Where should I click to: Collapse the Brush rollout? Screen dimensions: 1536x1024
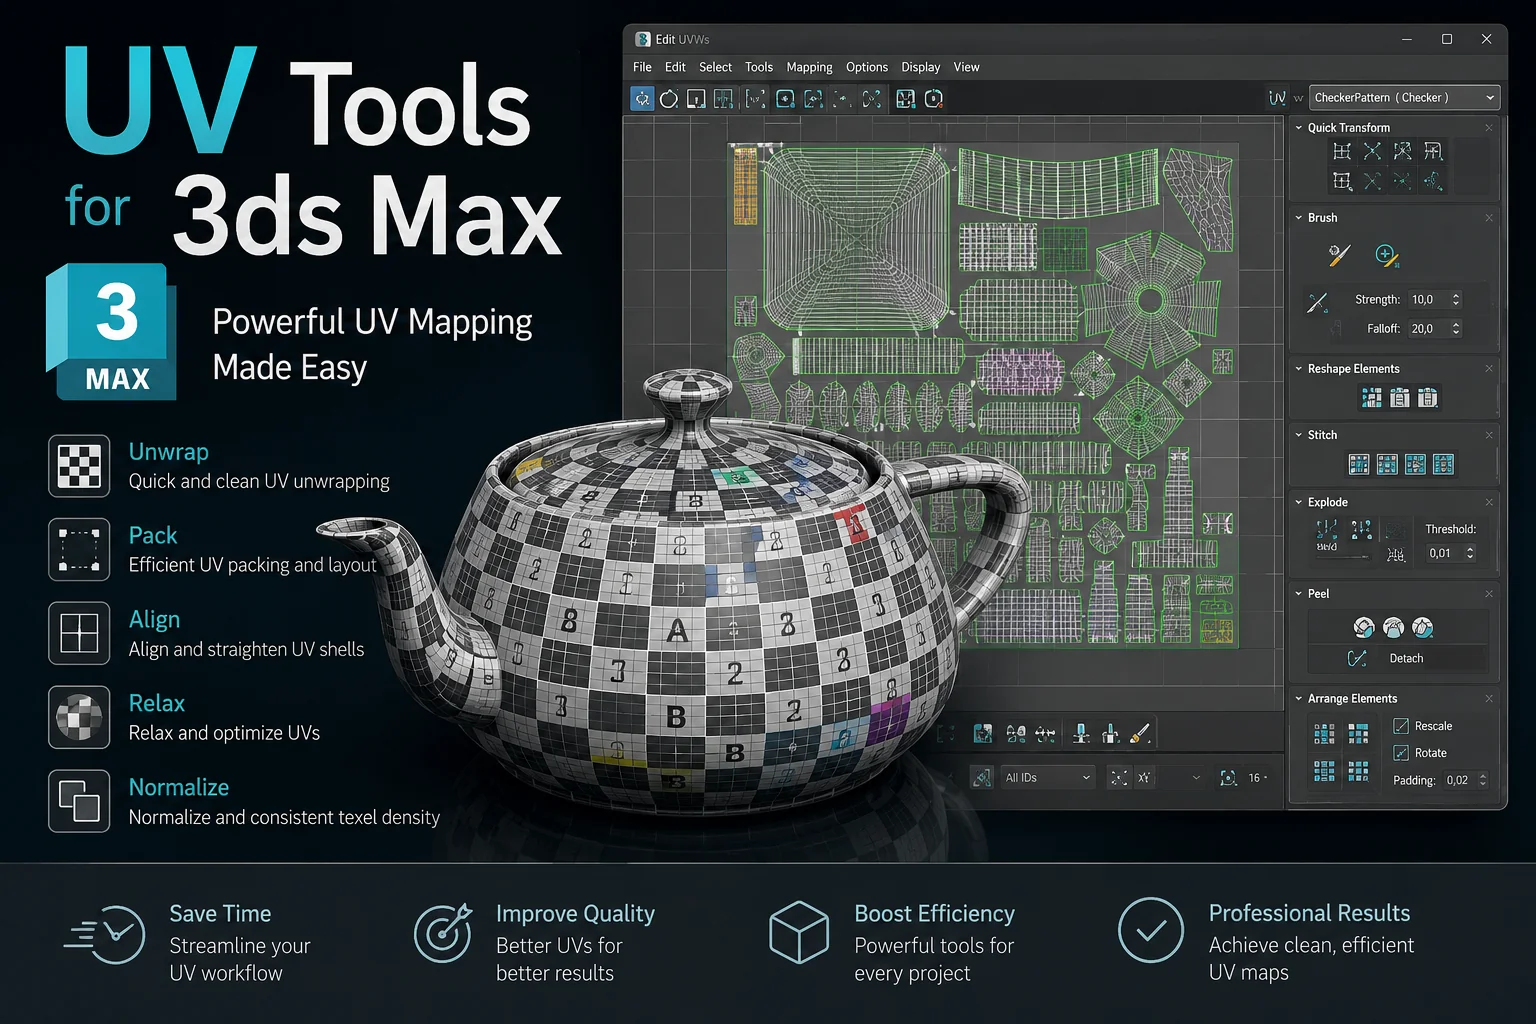pos(1299,217)
